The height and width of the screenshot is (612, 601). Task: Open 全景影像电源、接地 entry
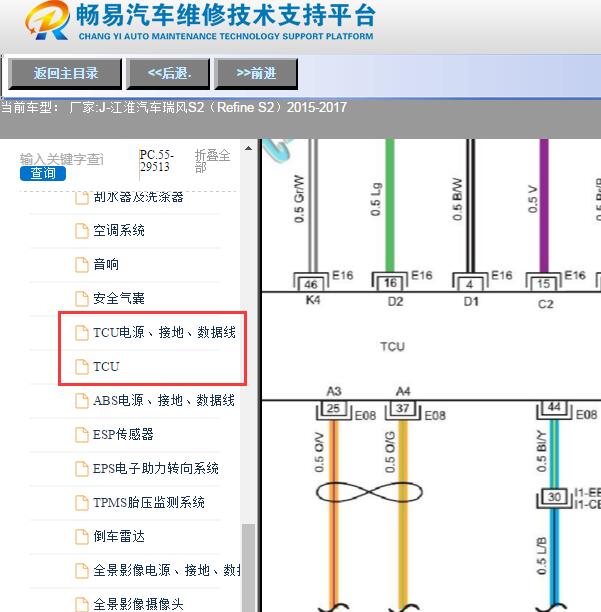167,570
